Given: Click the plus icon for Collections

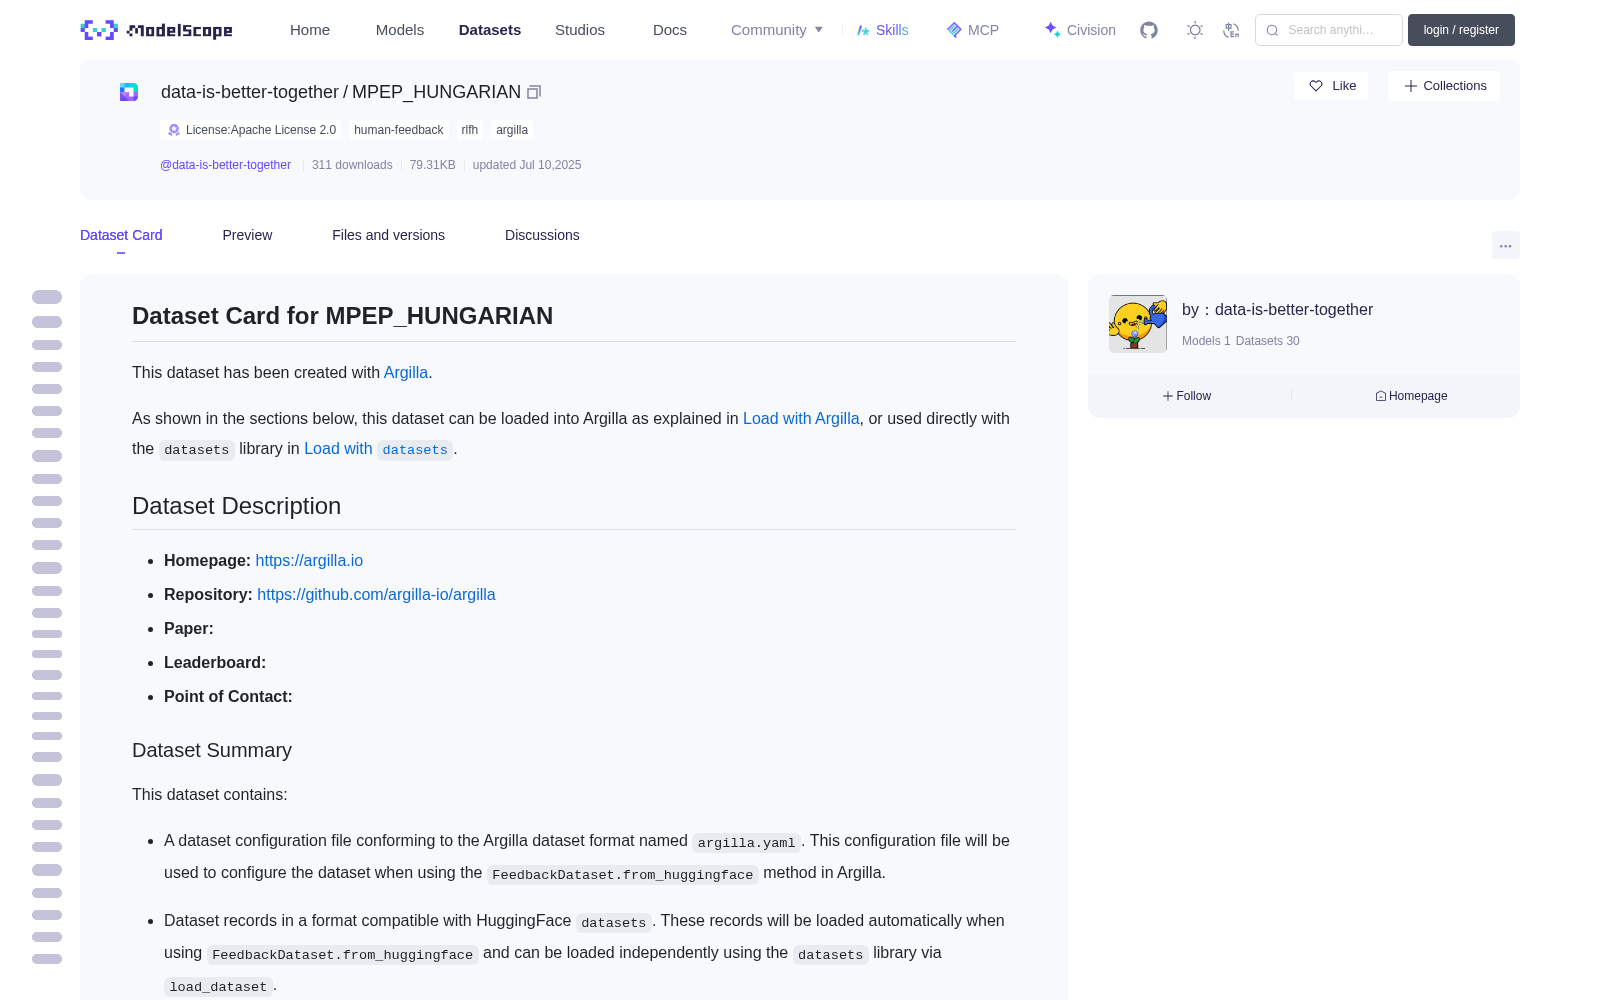Looking at the screenshot, I should (x=1411, y=86).
